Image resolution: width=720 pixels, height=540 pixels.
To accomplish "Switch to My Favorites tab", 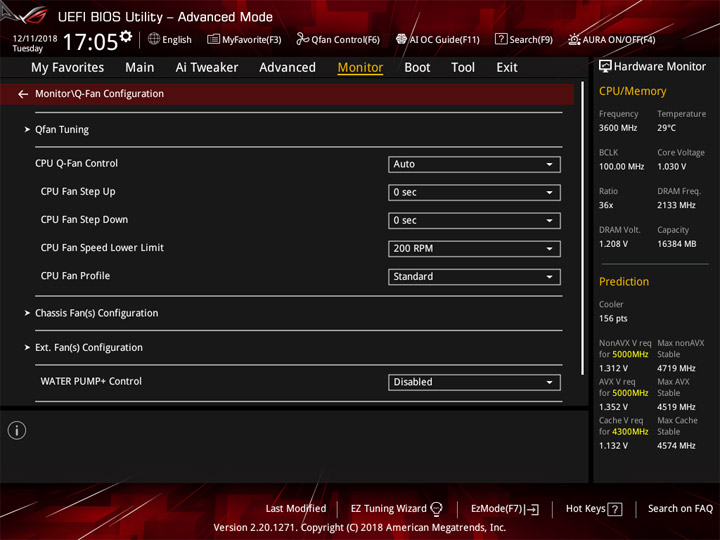I will tap(68, 68).
